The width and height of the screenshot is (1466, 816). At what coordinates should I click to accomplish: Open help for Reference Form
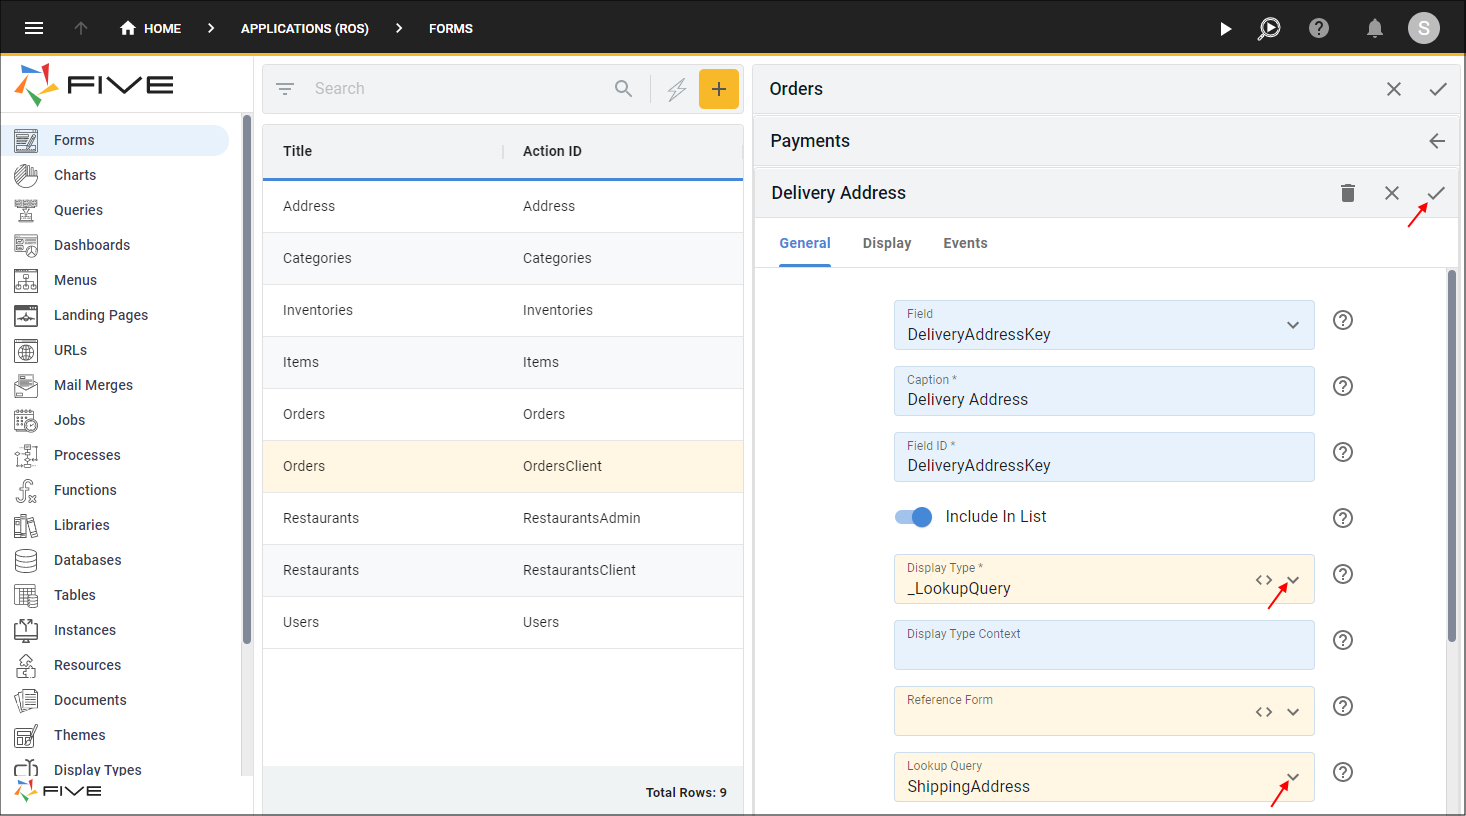click(1343, 706)
